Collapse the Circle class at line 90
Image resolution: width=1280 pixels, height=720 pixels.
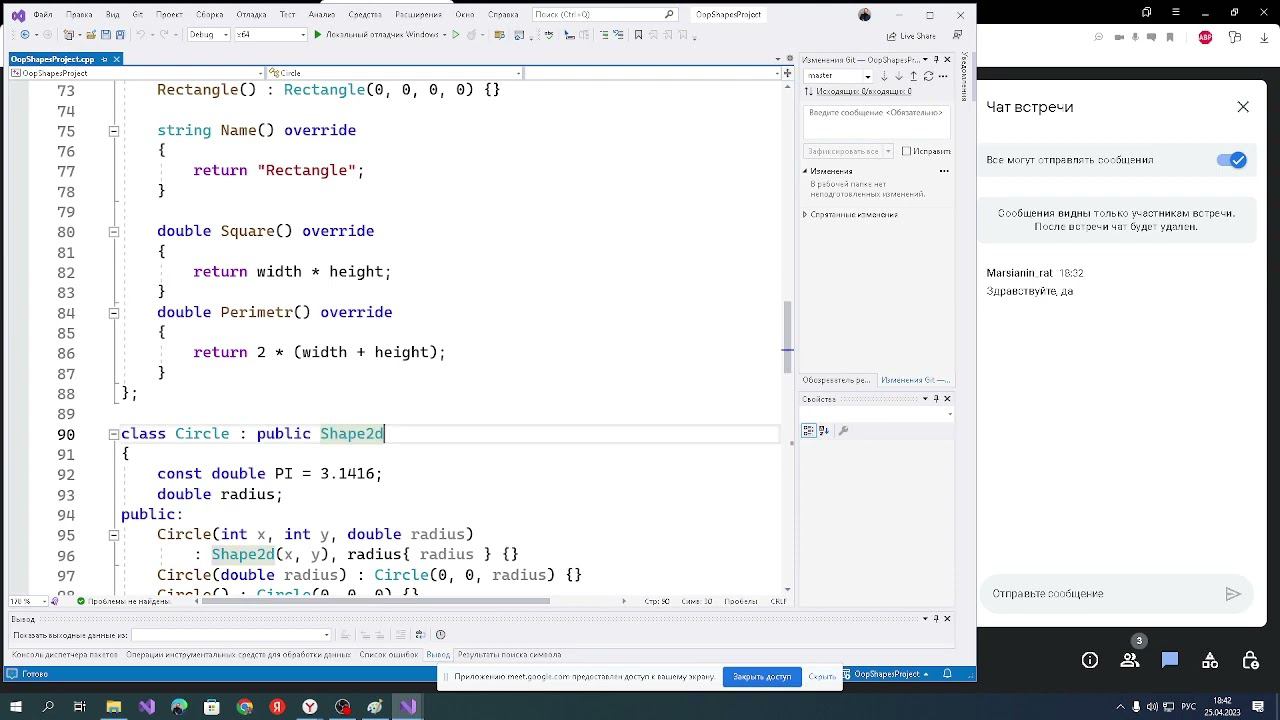(x=113, y=434)
